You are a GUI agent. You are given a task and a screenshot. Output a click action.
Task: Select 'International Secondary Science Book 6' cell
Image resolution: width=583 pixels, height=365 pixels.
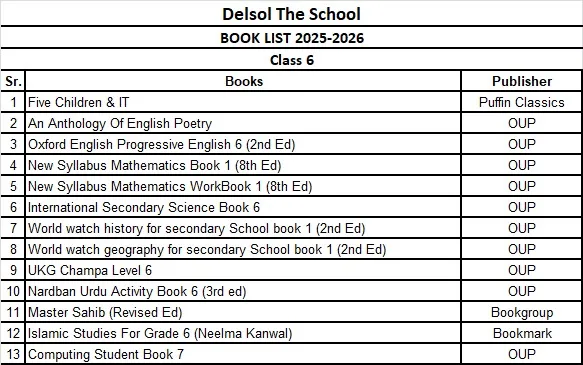(244, 207)
